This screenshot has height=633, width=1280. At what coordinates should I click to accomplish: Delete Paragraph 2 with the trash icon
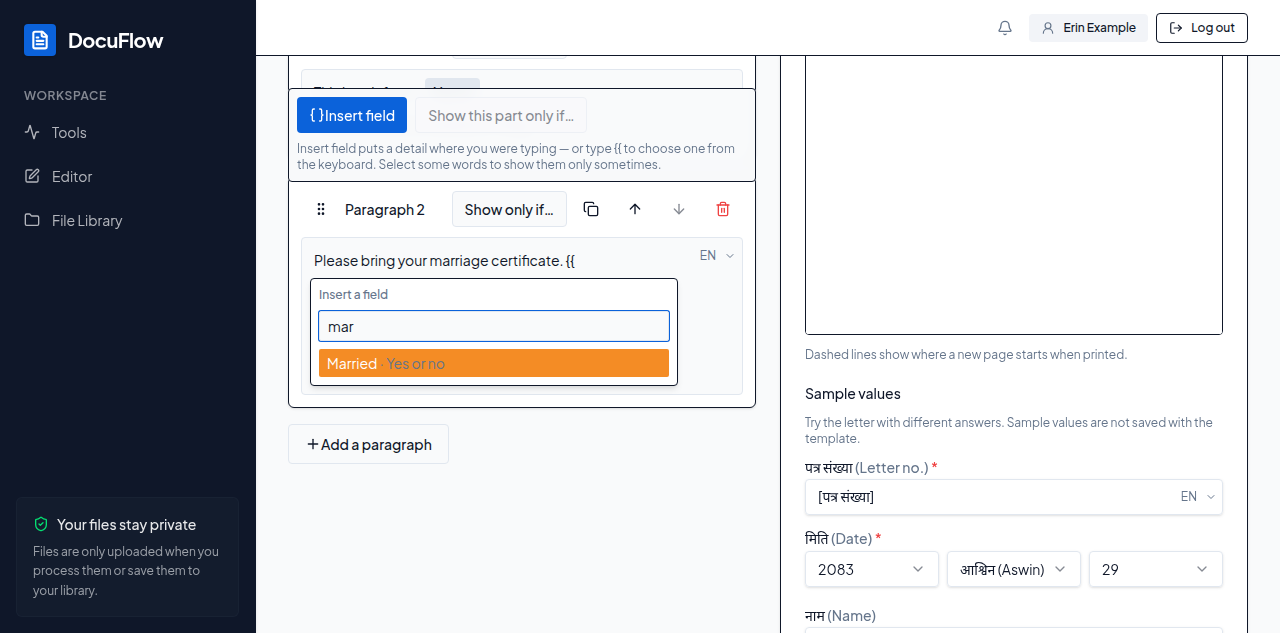coord(723,209)
